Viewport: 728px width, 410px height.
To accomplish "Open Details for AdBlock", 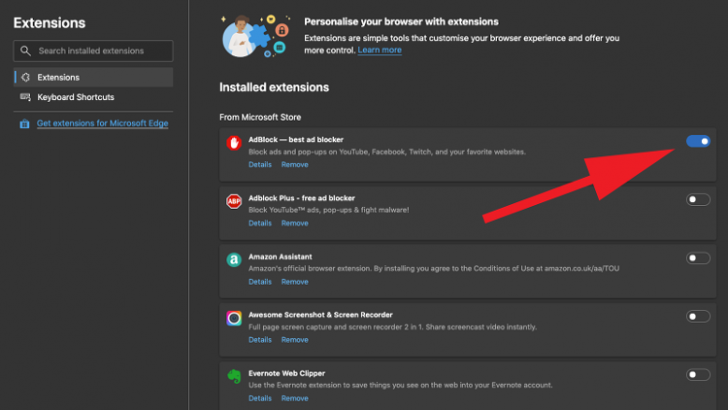I will click(260, 165).
